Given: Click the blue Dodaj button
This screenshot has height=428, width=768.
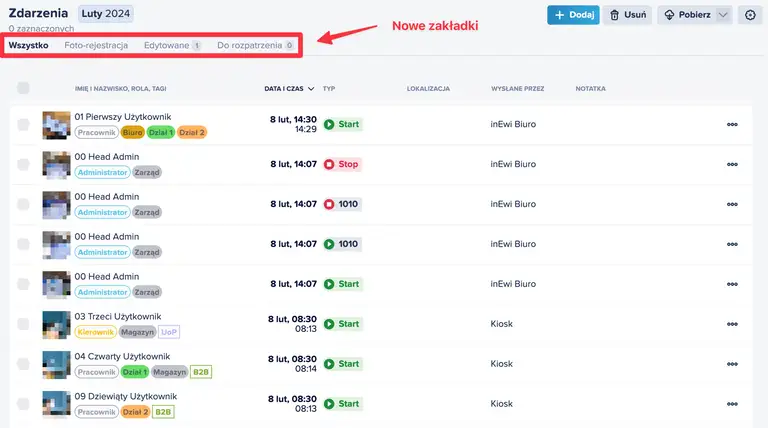Looking at the screenshot, I should pos(573,15).
